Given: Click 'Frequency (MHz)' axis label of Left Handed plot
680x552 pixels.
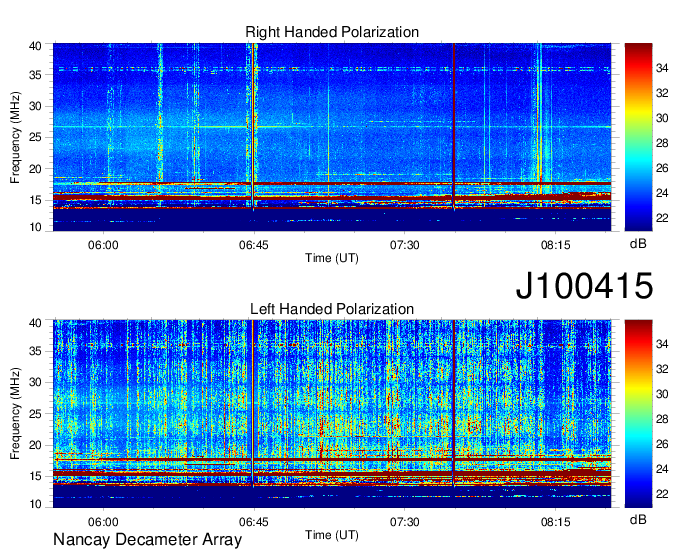Looking at the screenshot, I should pos(15,414).
